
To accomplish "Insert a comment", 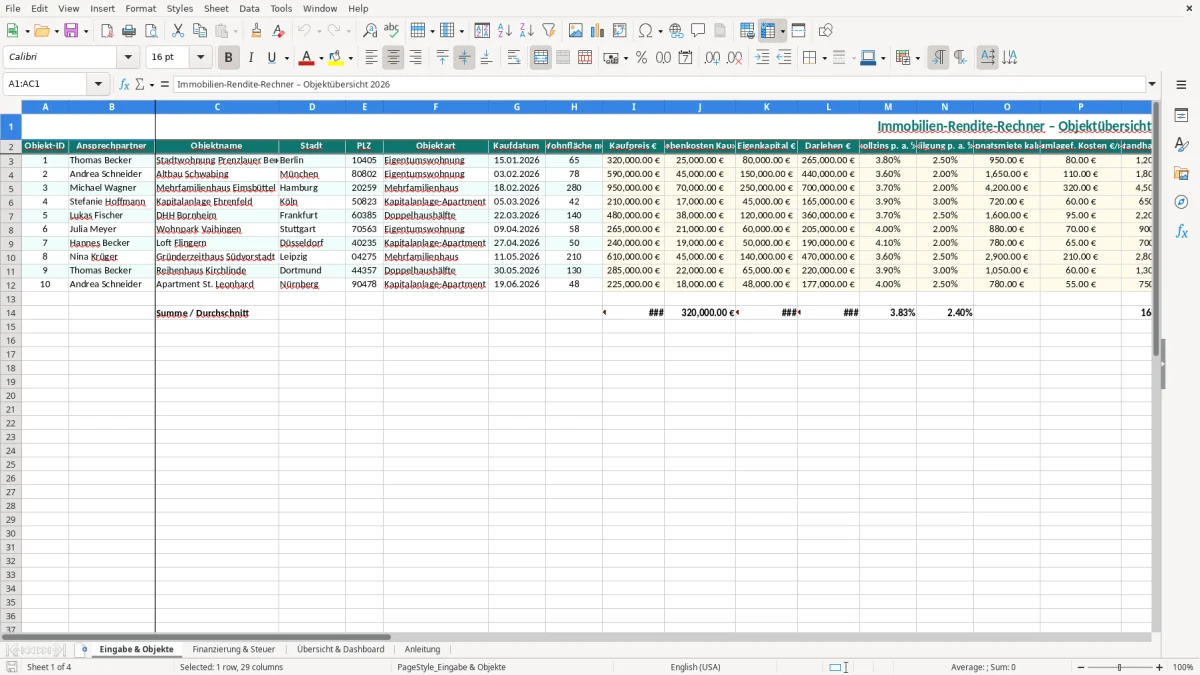I will [699, 31].
